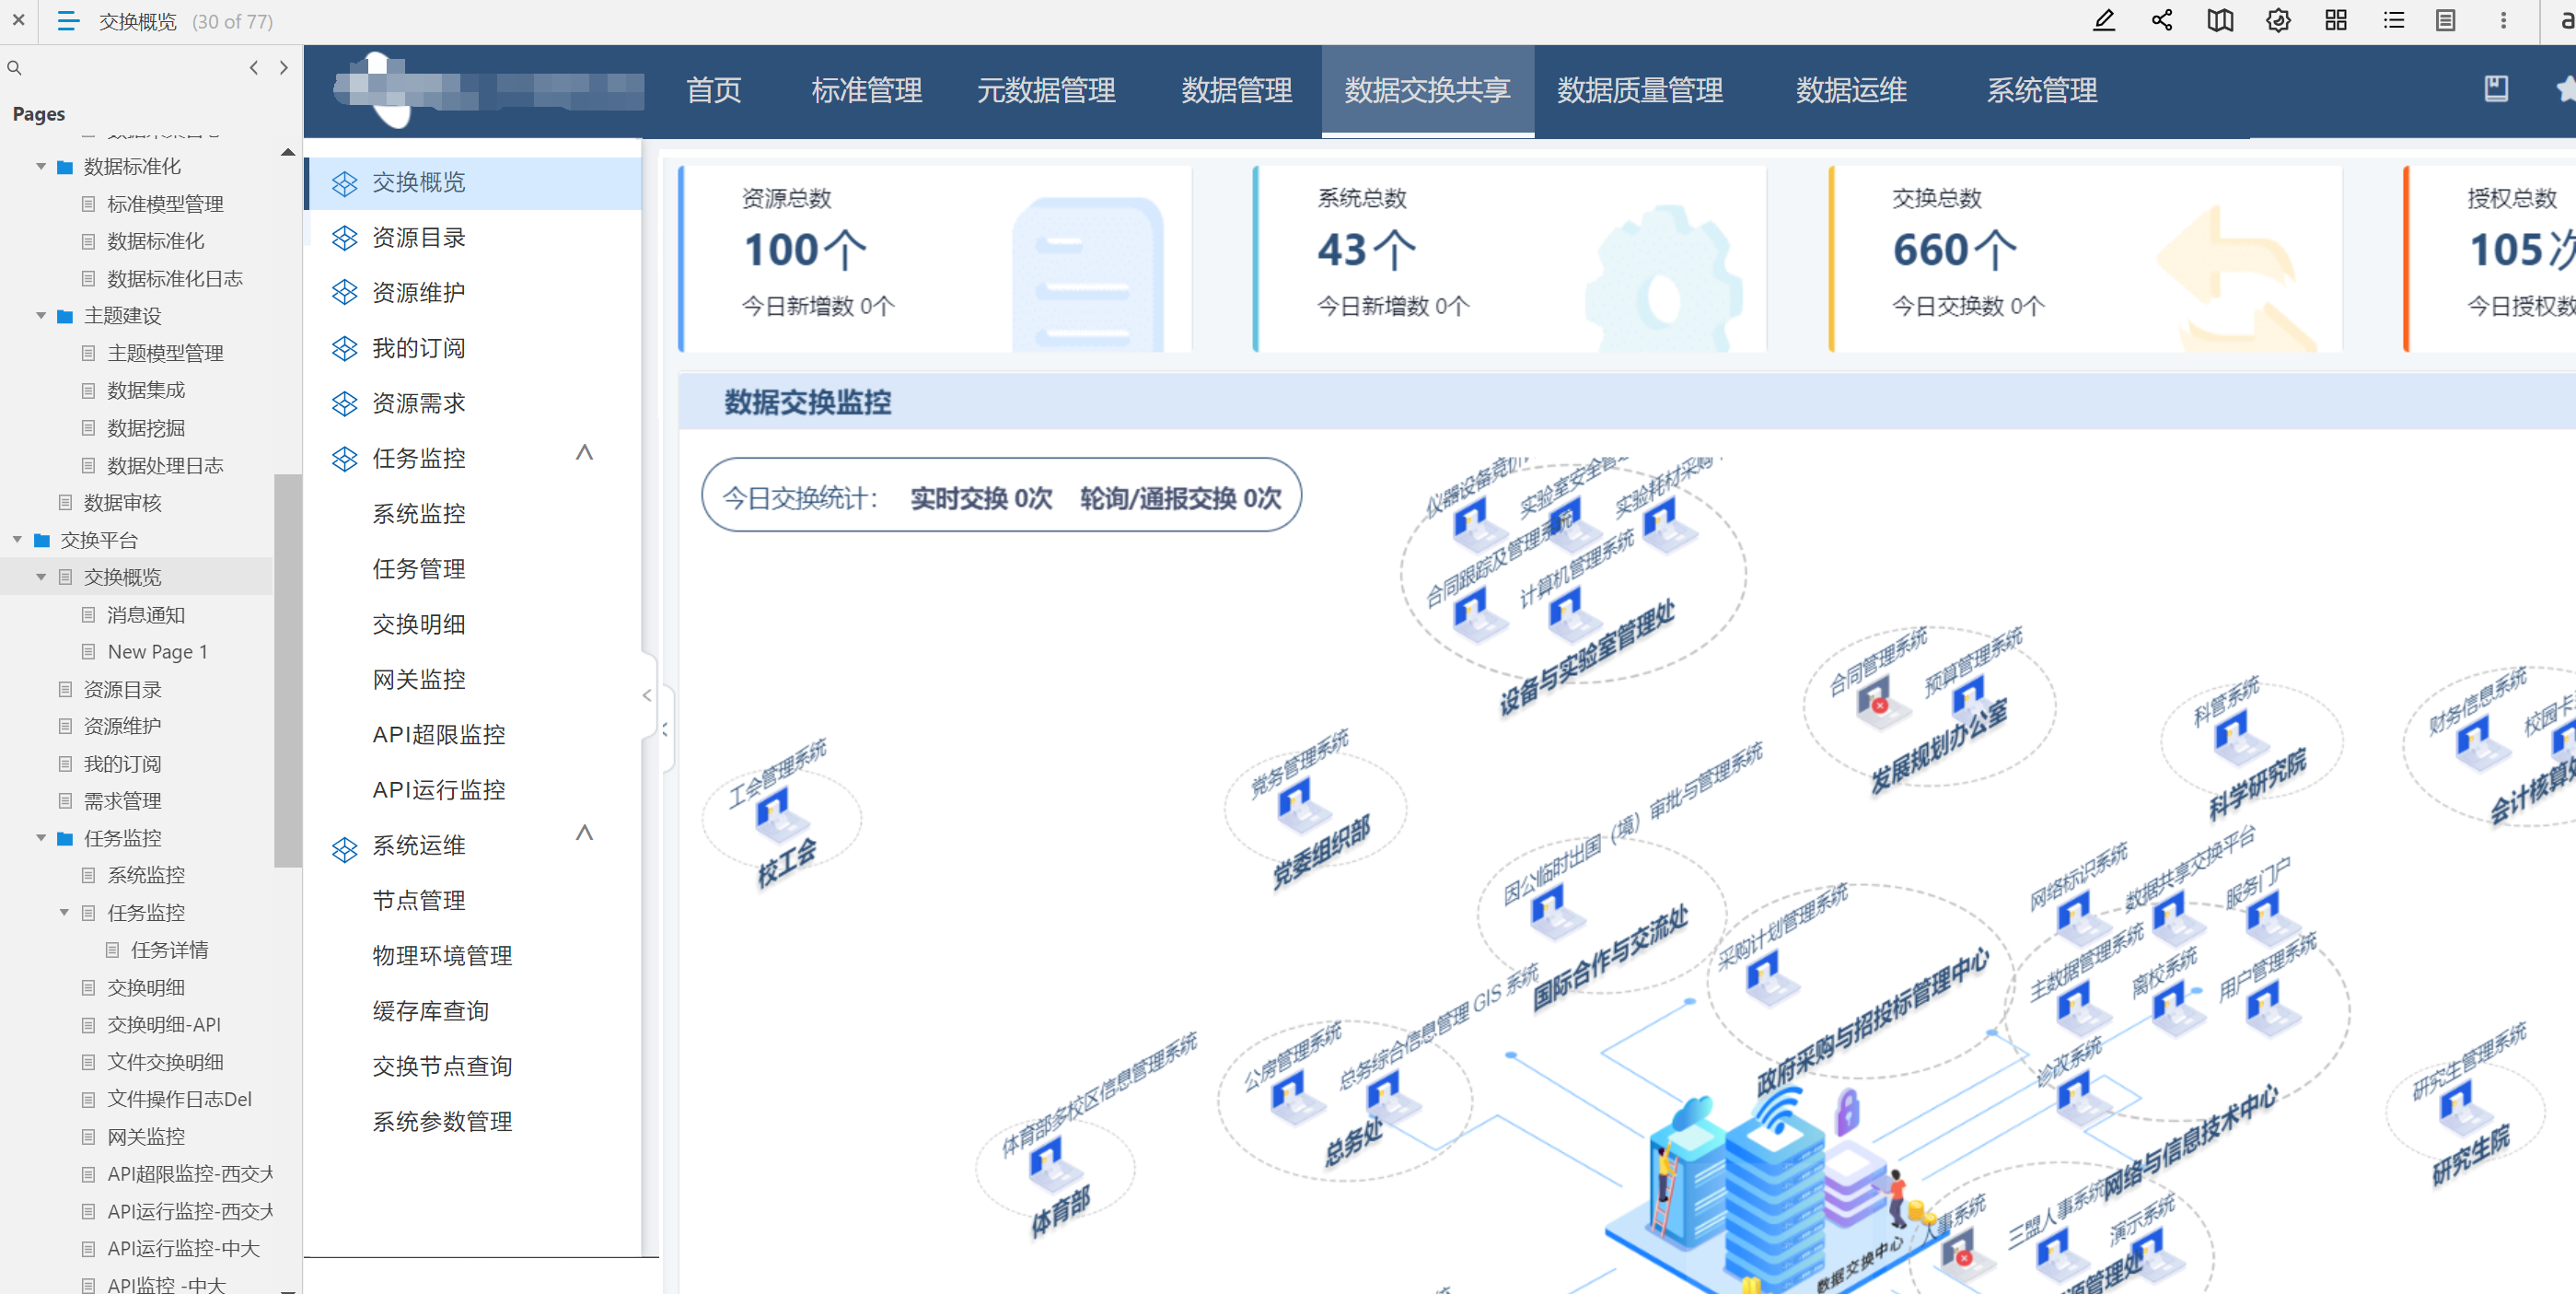The height and width of the screenshot is (1294, 2576).
Task: Open the 数据运维 tab
Action: (x=1851, y=90)
